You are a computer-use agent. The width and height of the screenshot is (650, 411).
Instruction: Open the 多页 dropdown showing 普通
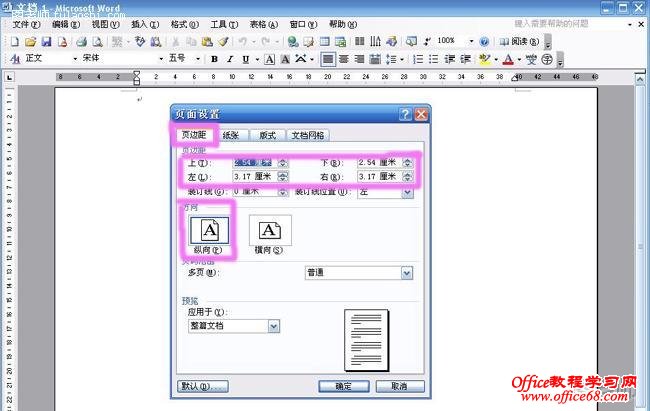point(406,273)
